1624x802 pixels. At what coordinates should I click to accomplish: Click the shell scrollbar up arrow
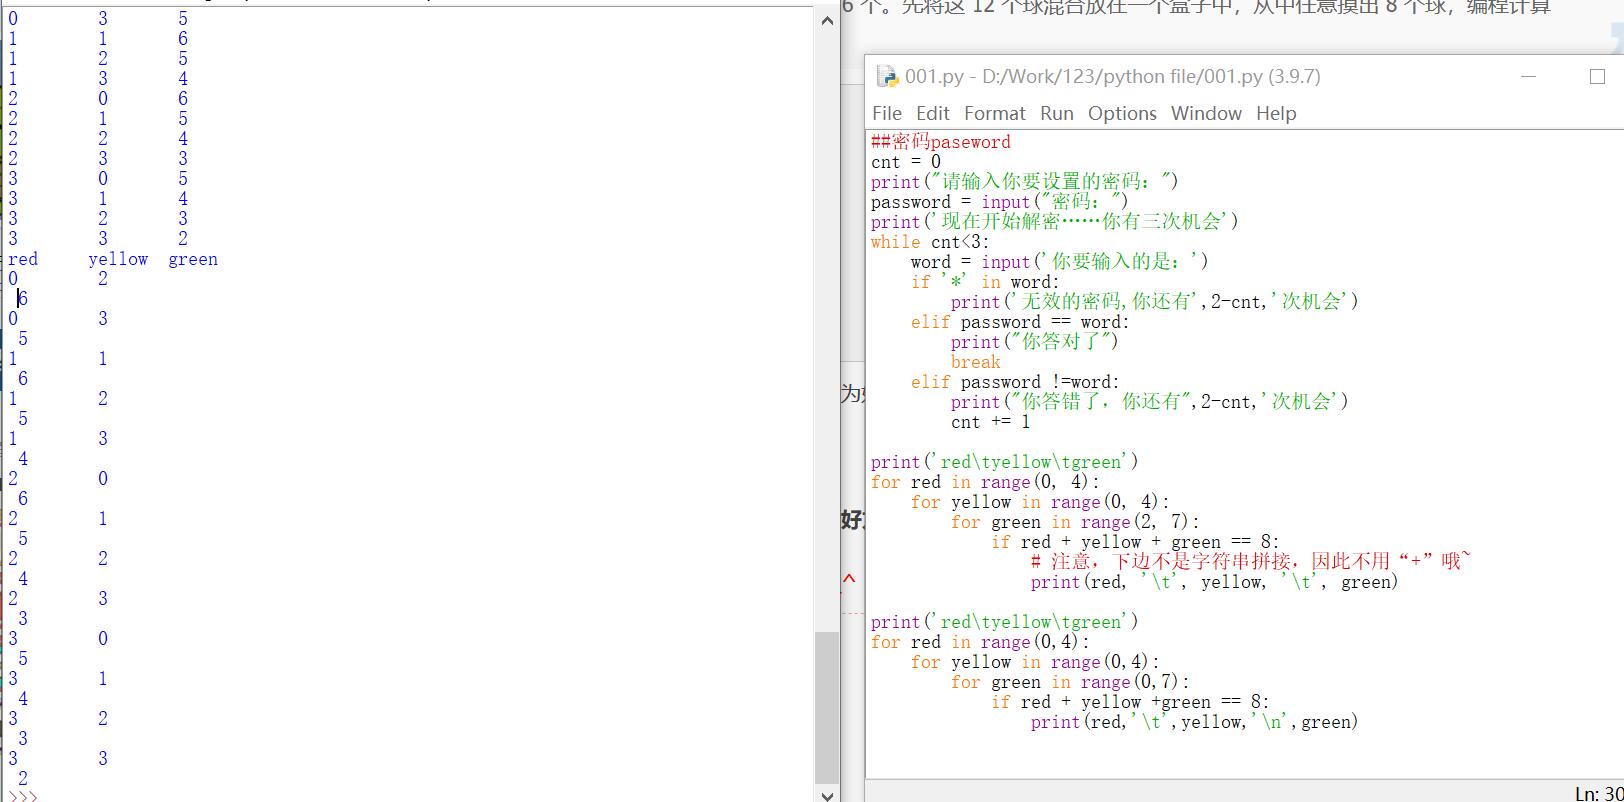(827, 21)
